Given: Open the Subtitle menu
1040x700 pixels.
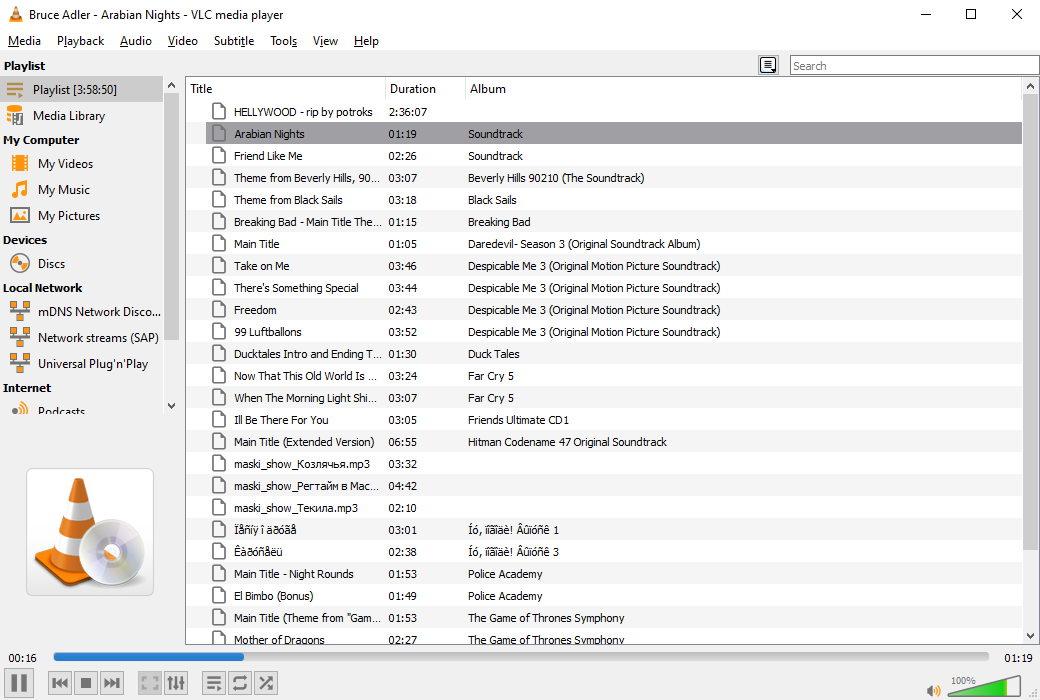Looking at the screenshot, I should pos(233,40).
